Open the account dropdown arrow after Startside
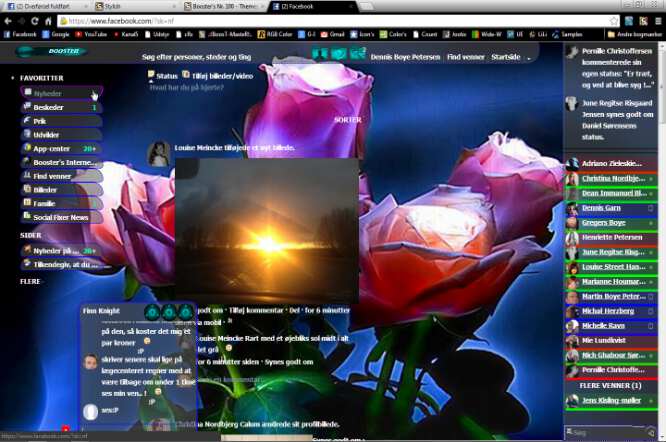 [x=529, y=58]
